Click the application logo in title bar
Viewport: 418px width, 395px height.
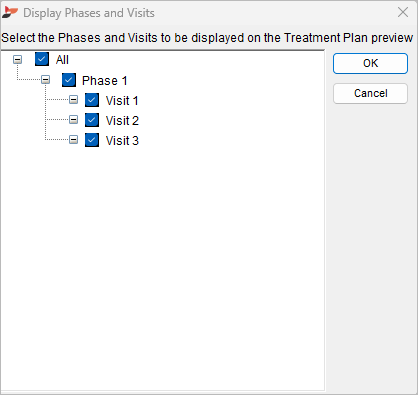pyautogui.click(x=10, y=13)
